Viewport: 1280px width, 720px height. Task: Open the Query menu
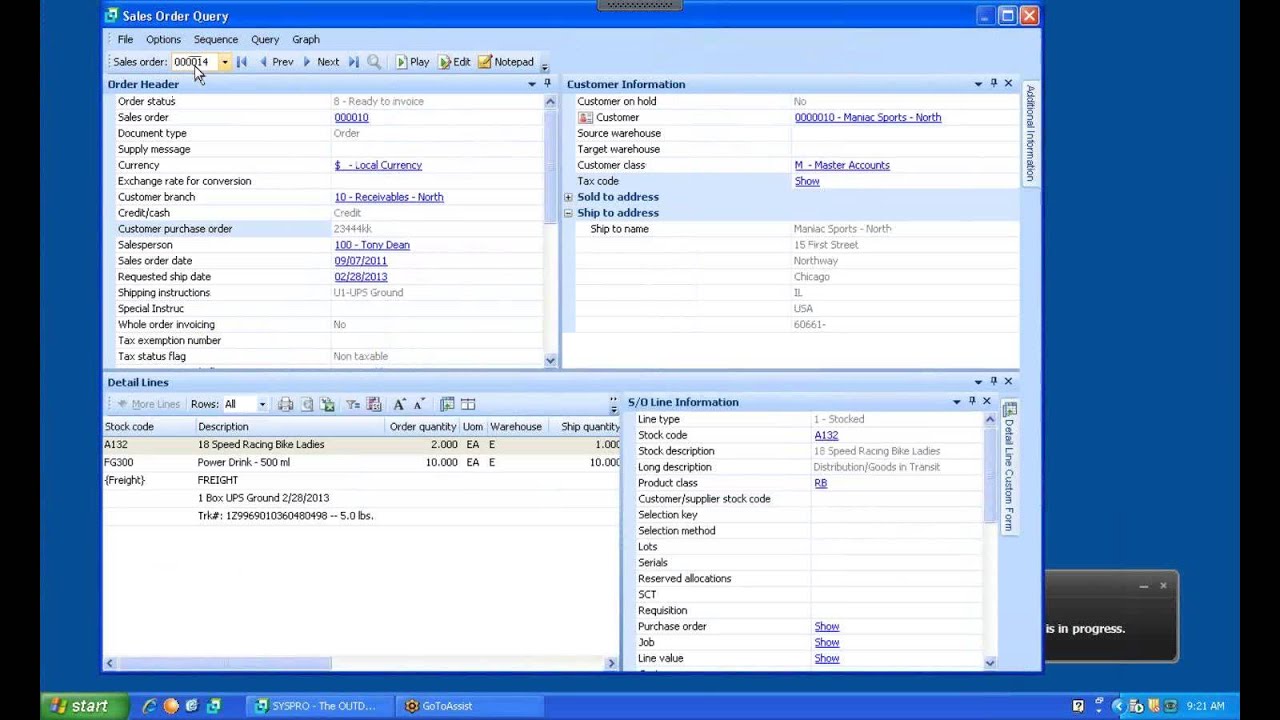265,40
